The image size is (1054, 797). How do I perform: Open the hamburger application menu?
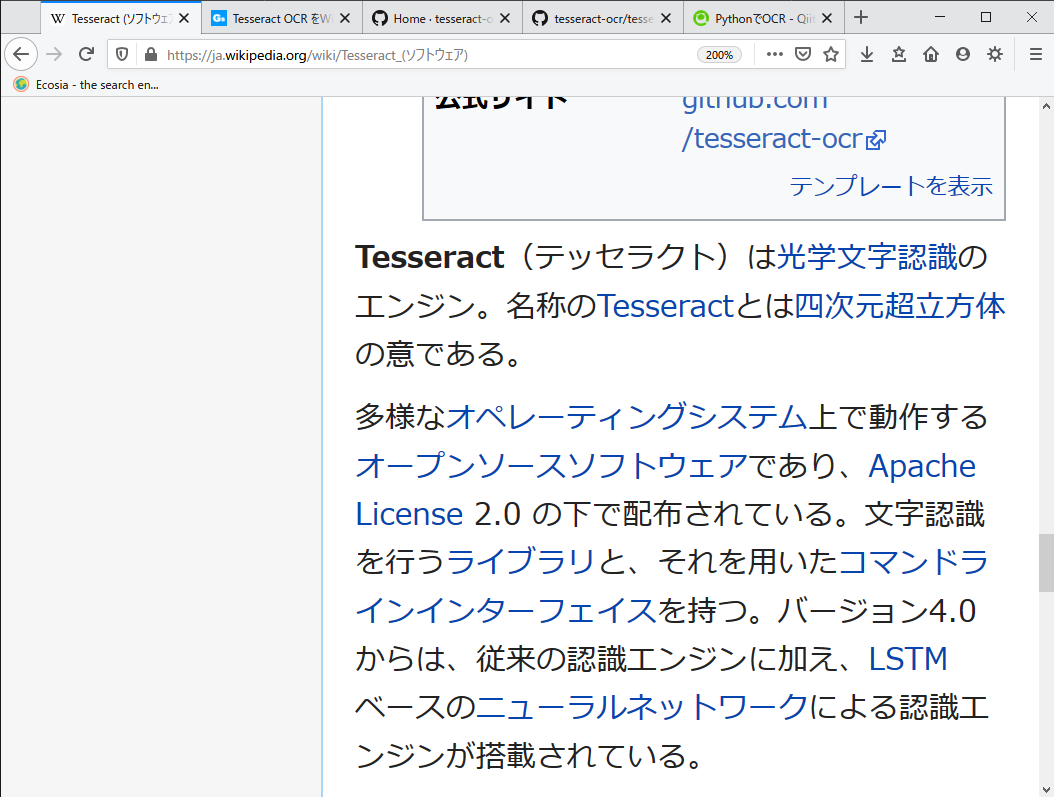click(1034, 54)
